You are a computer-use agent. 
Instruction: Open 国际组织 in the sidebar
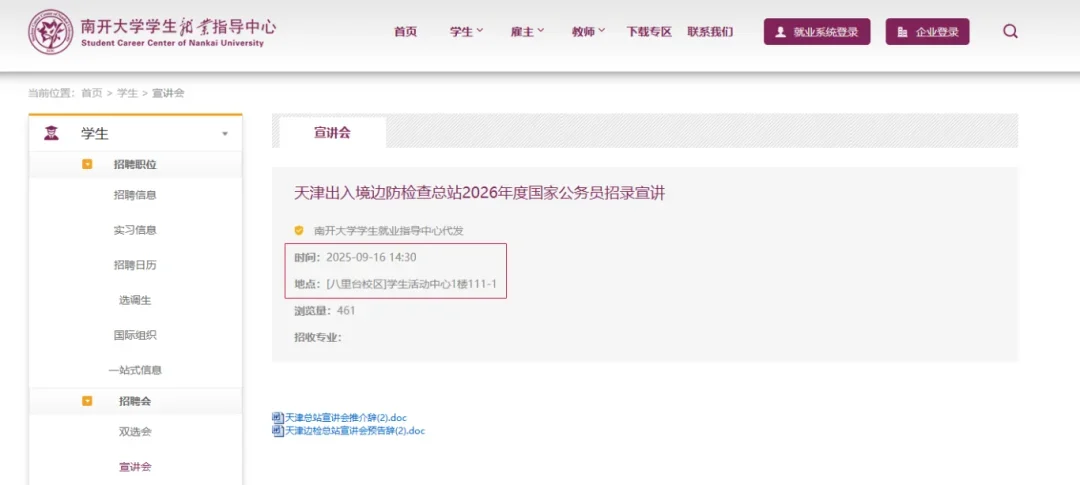click(x=135, y=336)
